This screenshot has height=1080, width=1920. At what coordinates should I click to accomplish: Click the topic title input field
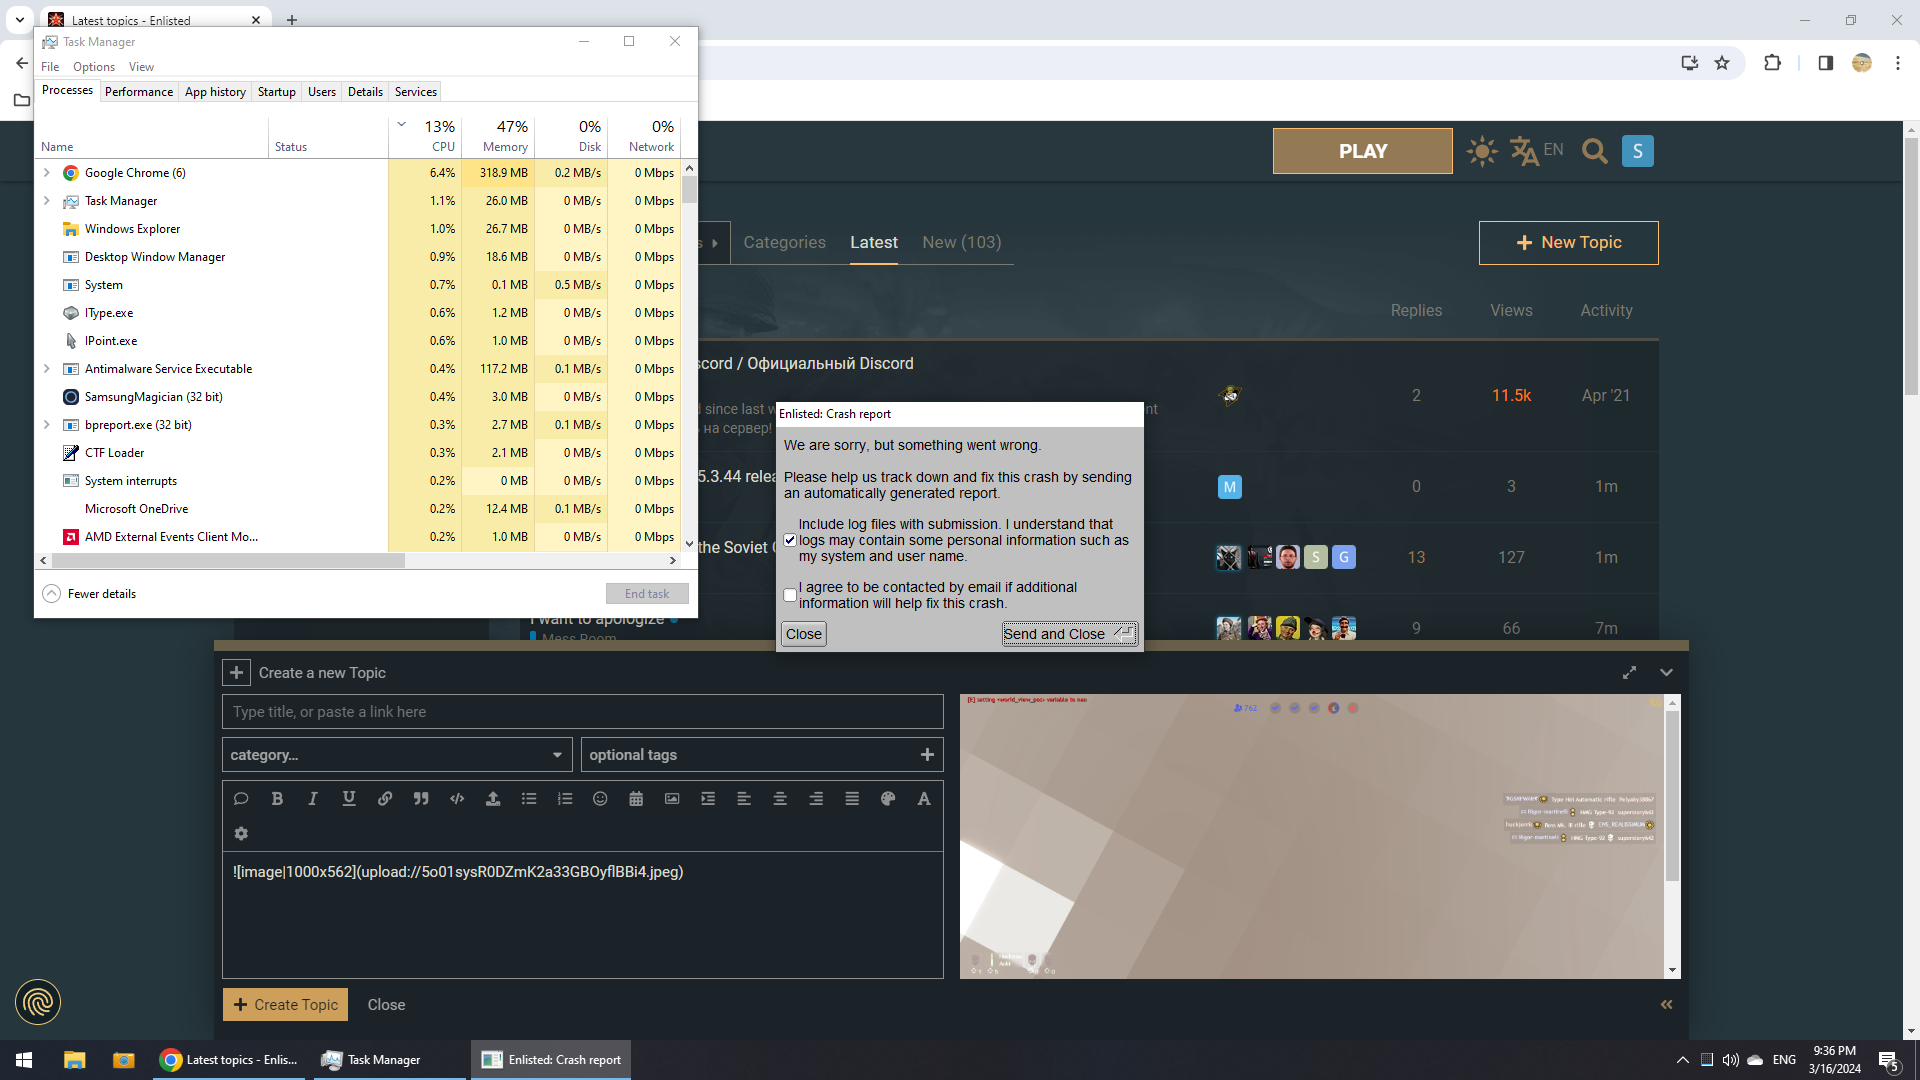coord(582,712)
